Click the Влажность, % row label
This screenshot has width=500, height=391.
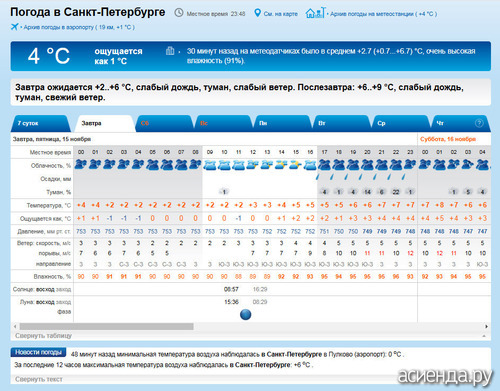(52, 277)
